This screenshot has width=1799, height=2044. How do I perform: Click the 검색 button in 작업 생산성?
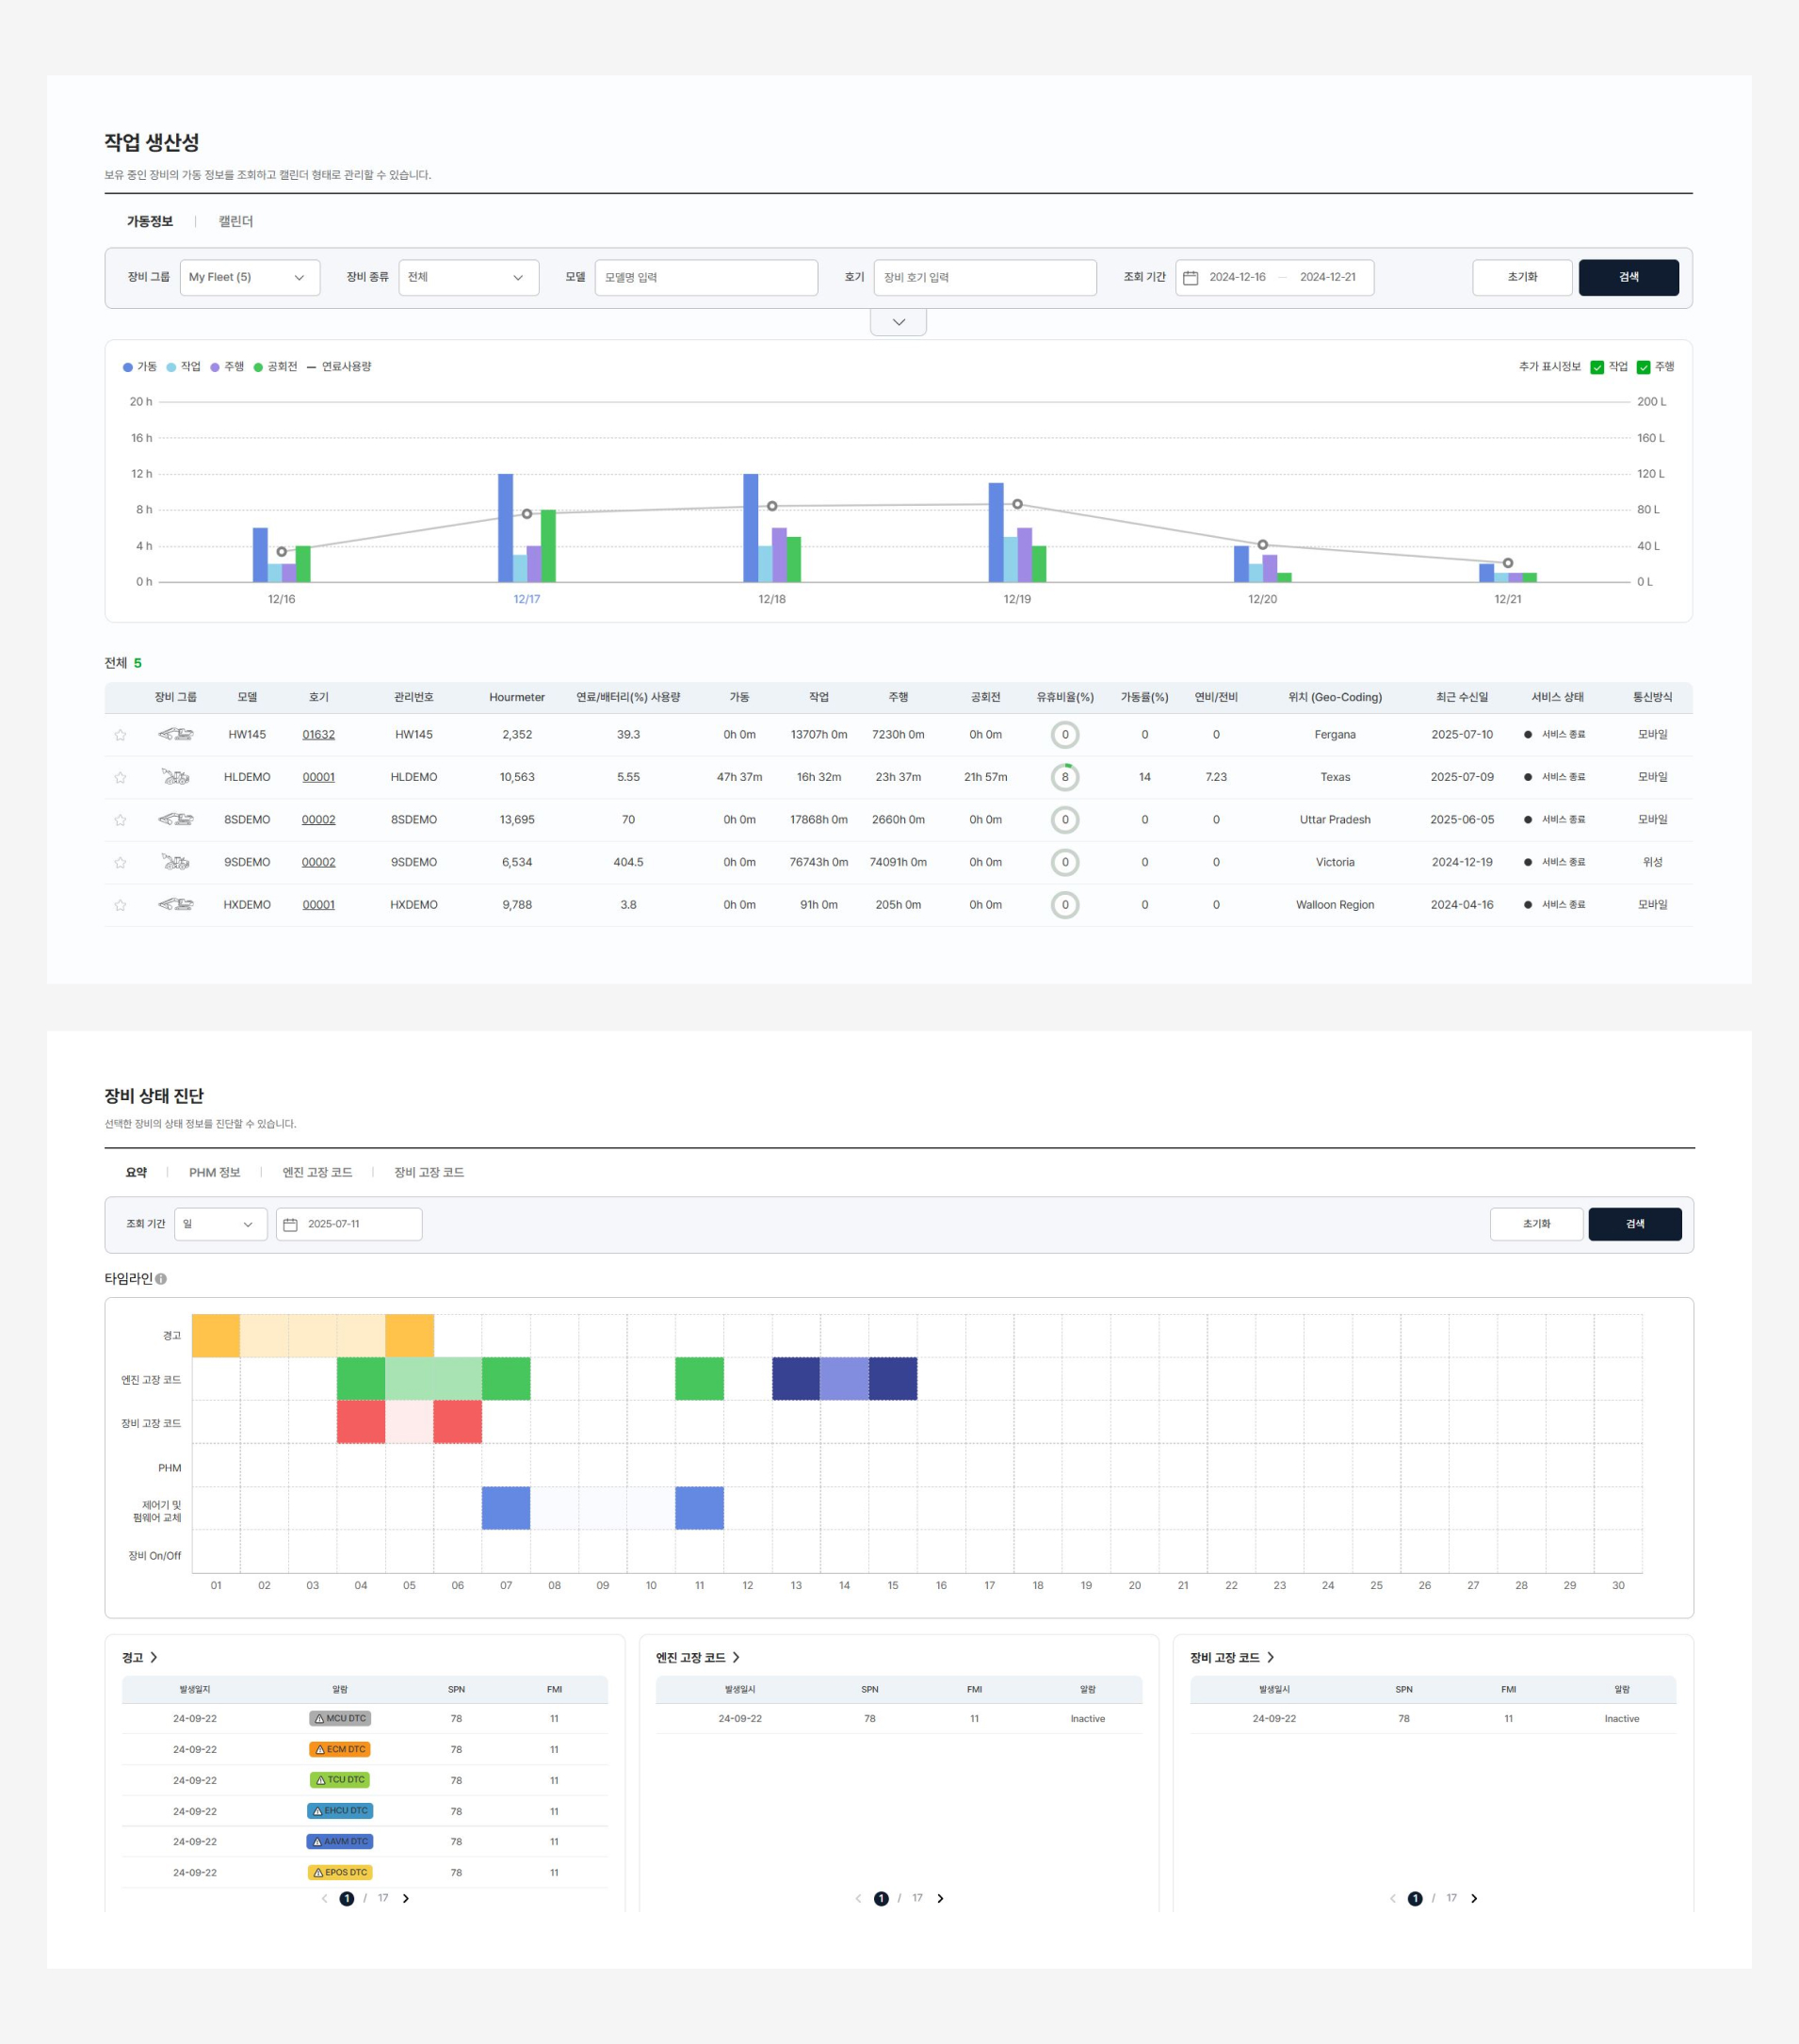point(1628,278)
